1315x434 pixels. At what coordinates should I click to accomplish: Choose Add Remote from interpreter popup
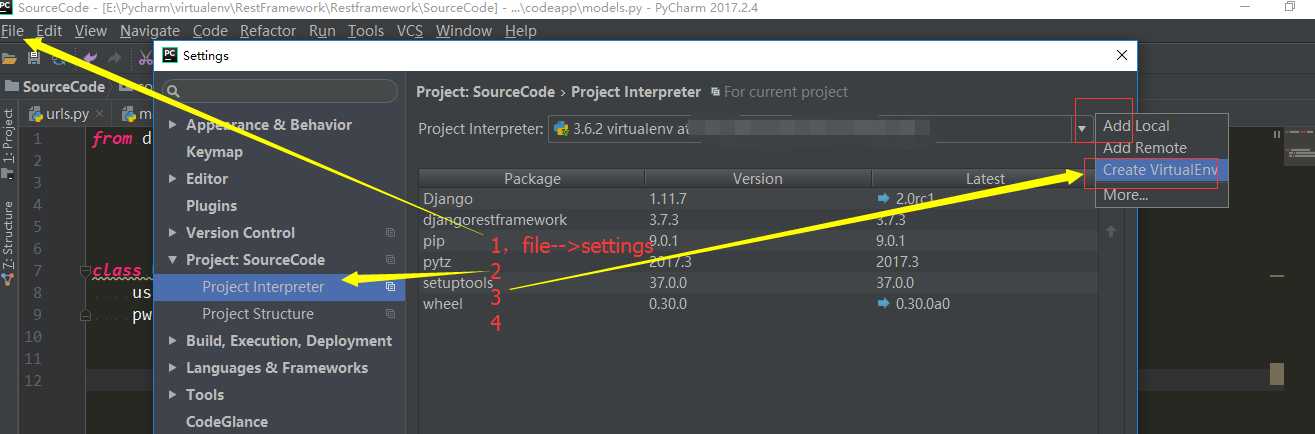point(1161,148)
